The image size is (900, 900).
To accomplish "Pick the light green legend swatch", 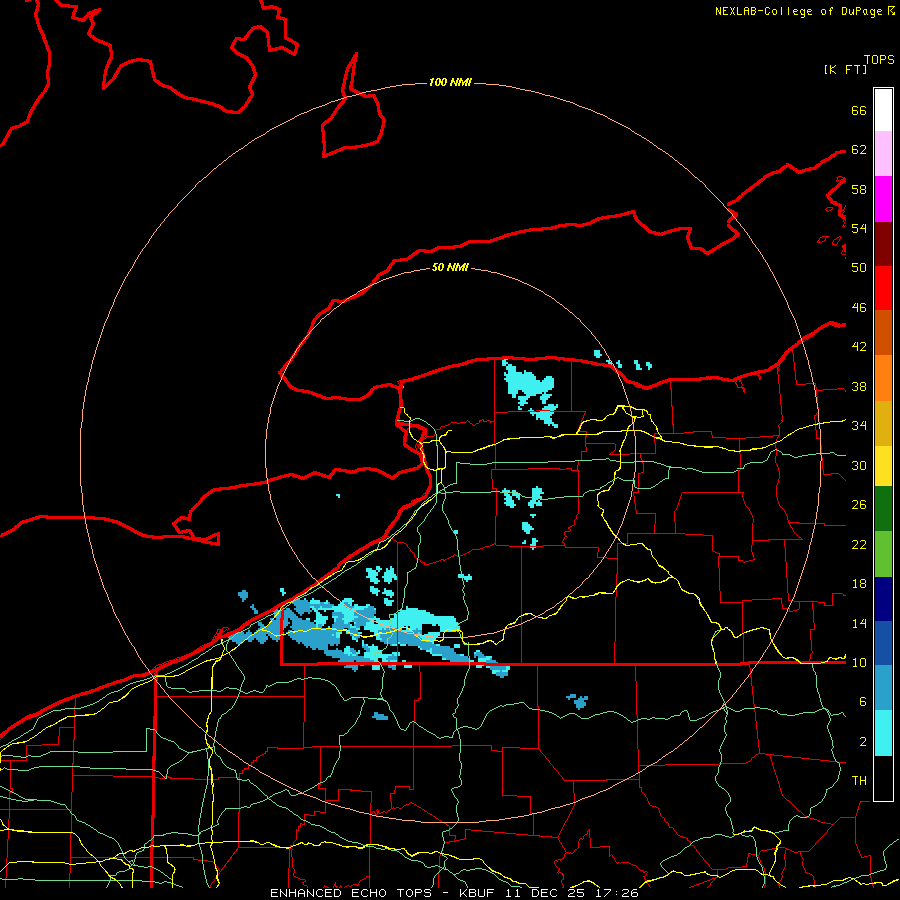I will tap(883, 554).
